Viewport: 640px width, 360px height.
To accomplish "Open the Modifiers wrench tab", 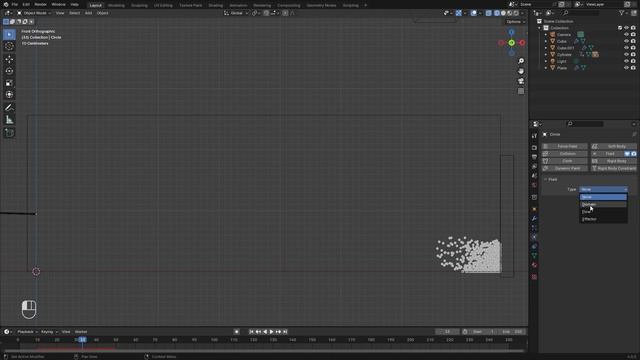I will (534, 219).
